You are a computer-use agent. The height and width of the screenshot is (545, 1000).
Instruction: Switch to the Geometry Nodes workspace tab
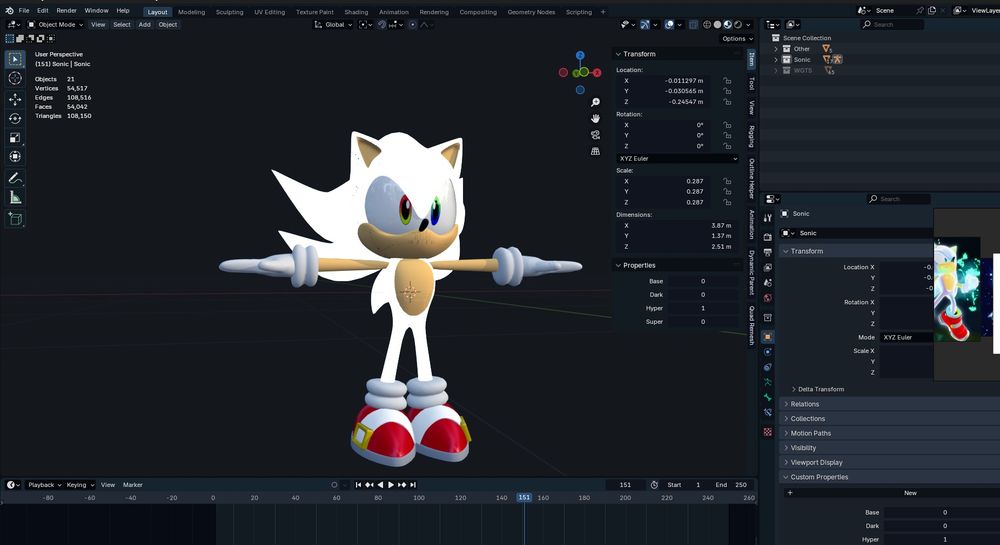531,12
